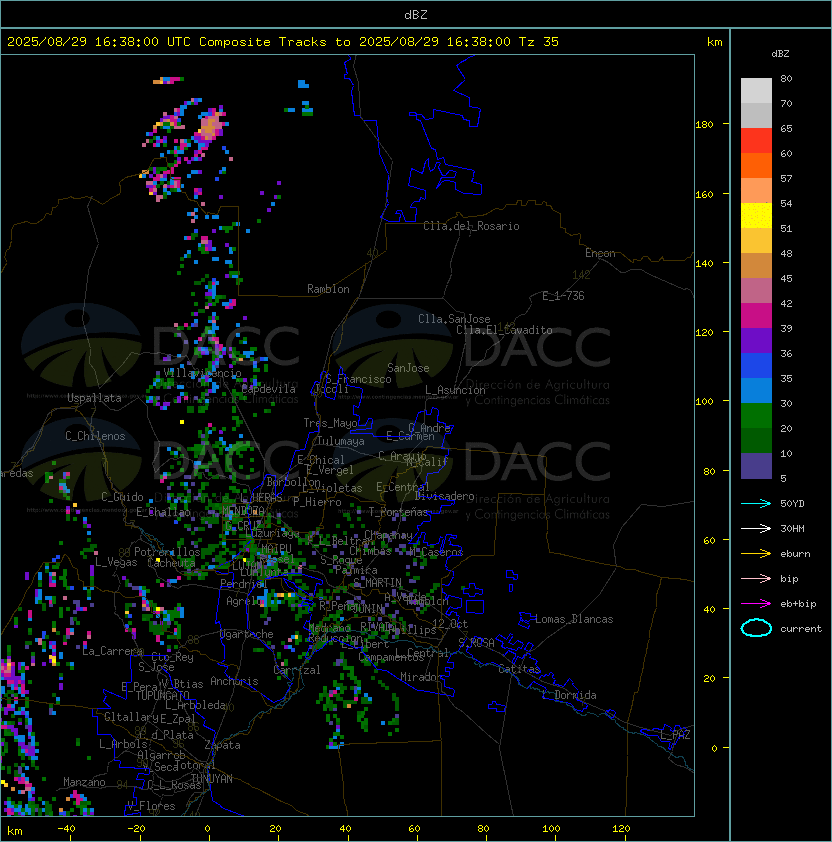Click the 'km' label in top-right corner

click(714, 42)
